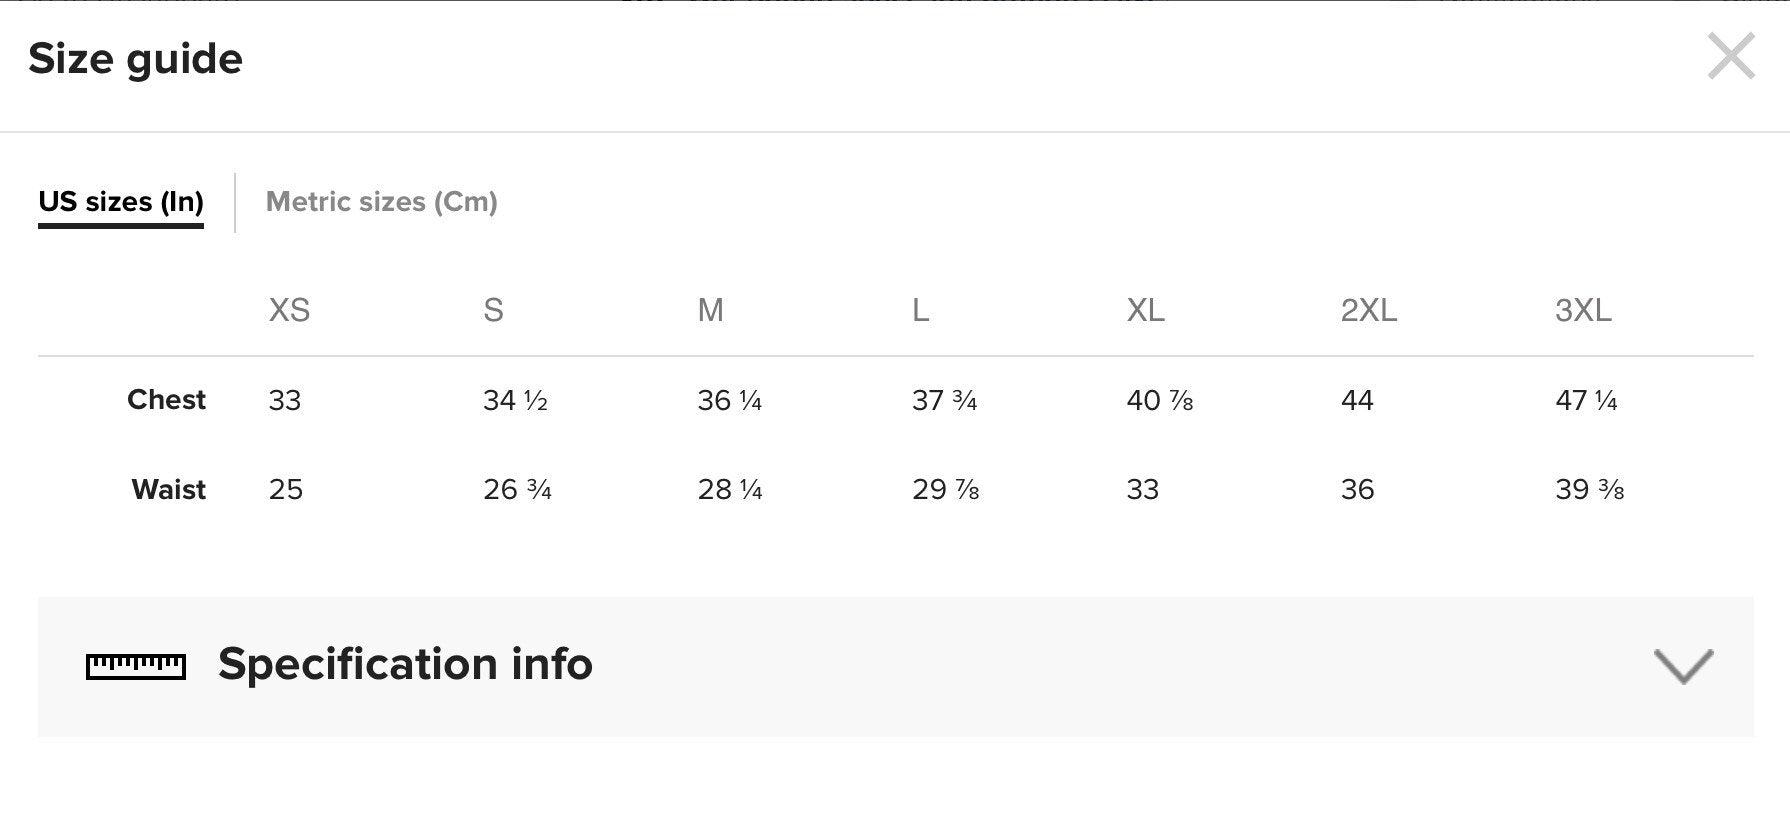Screen dimensions: 1790x829
Task: Select the 3XL size column header
Action: (1583, 310)
